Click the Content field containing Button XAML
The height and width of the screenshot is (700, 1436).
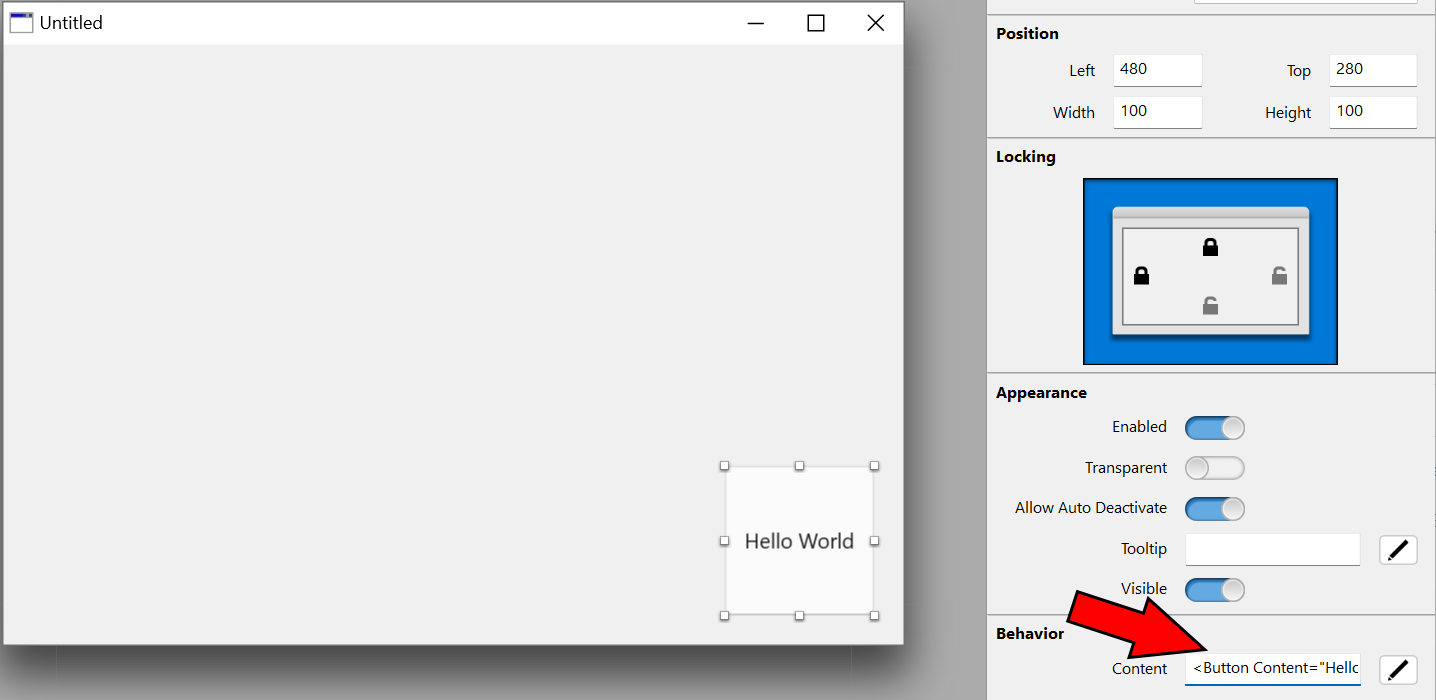[1272, 668]
